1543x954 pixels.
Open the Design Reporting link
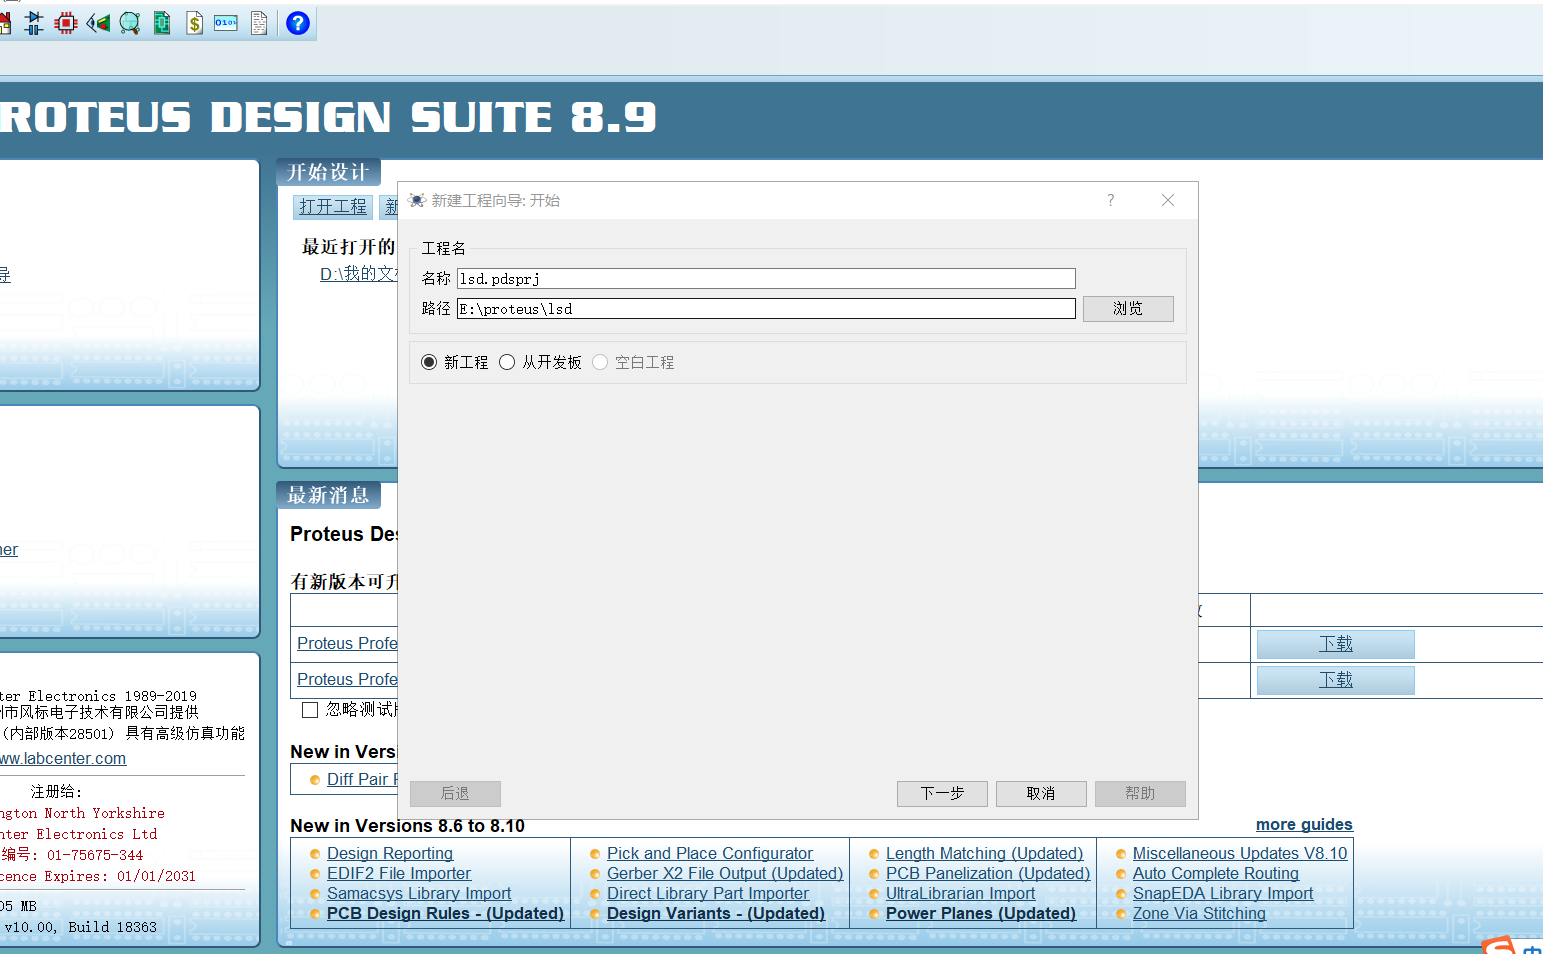tap(390, 854)
